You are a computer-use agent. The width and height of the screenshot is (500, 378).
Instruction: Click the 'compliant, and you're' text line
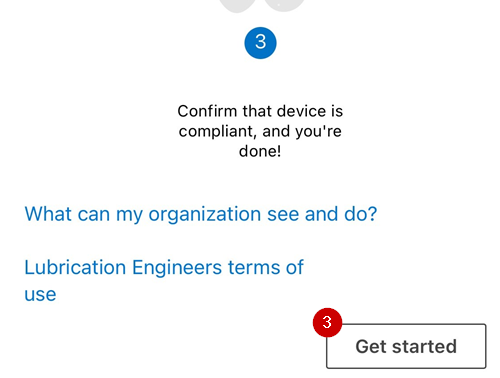click(x=260, y=131)
